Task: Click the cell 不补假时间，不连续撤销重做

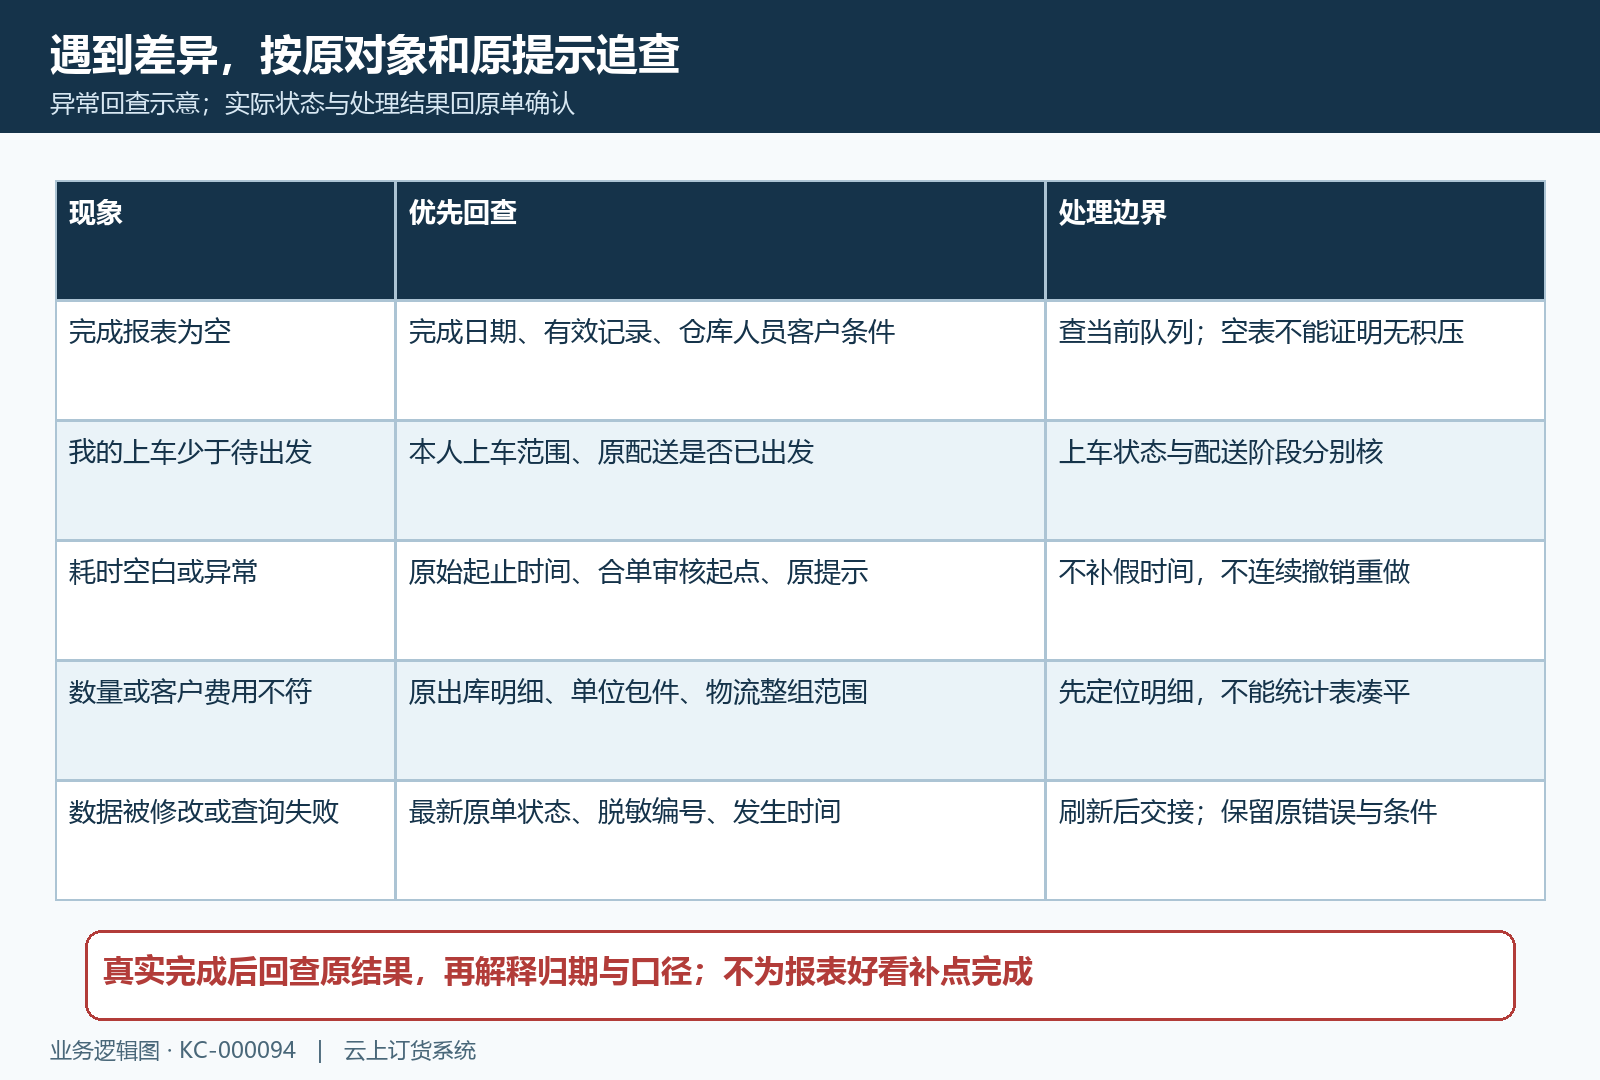Action: pos(1295,600)
